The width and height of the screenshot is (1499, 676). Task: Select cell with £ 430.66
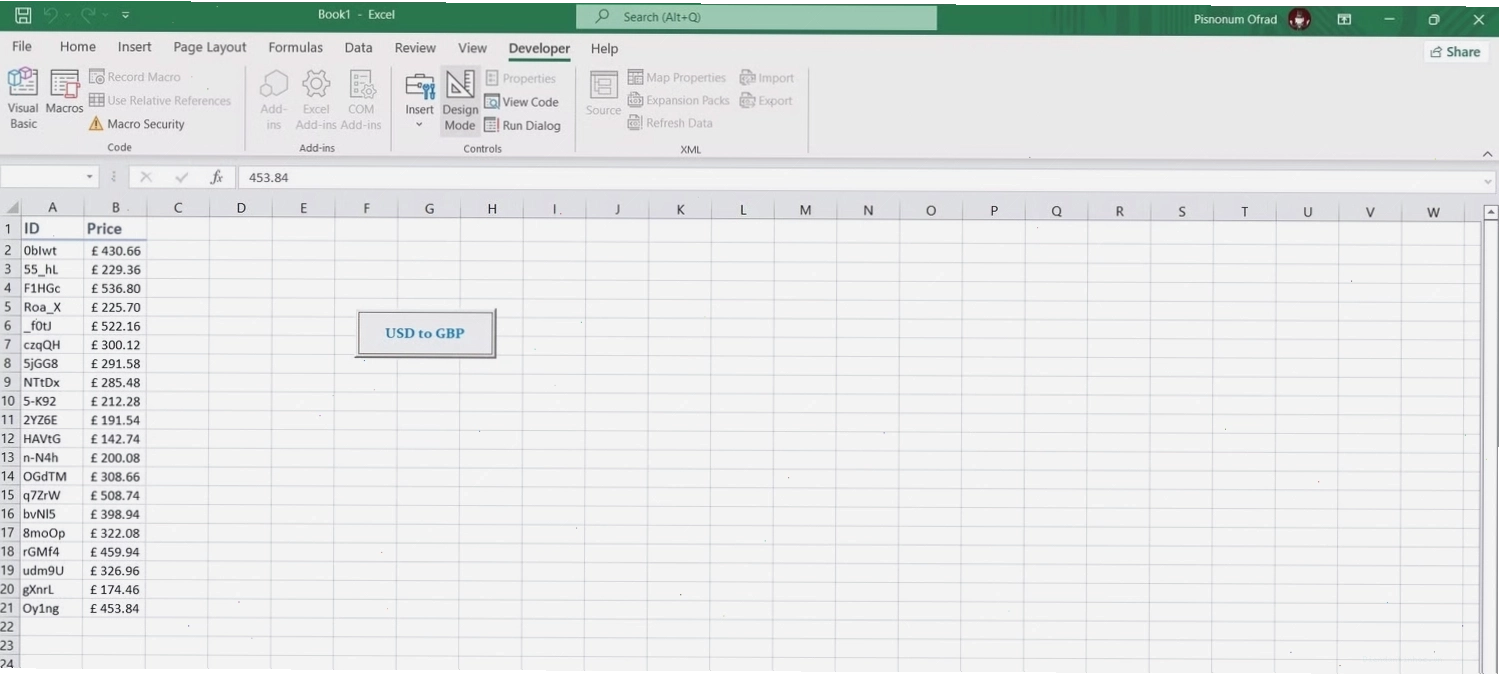point(115,251)
